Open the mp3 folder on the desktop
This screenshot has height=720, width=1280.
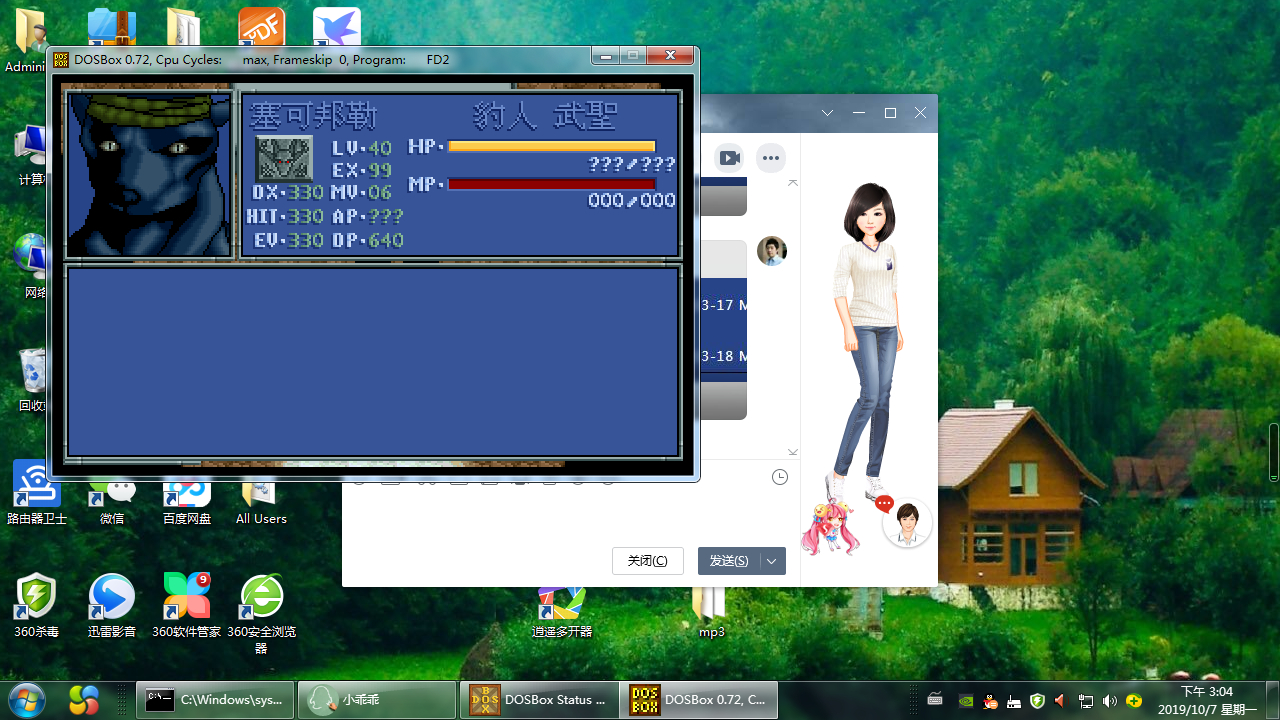[711, 613]
